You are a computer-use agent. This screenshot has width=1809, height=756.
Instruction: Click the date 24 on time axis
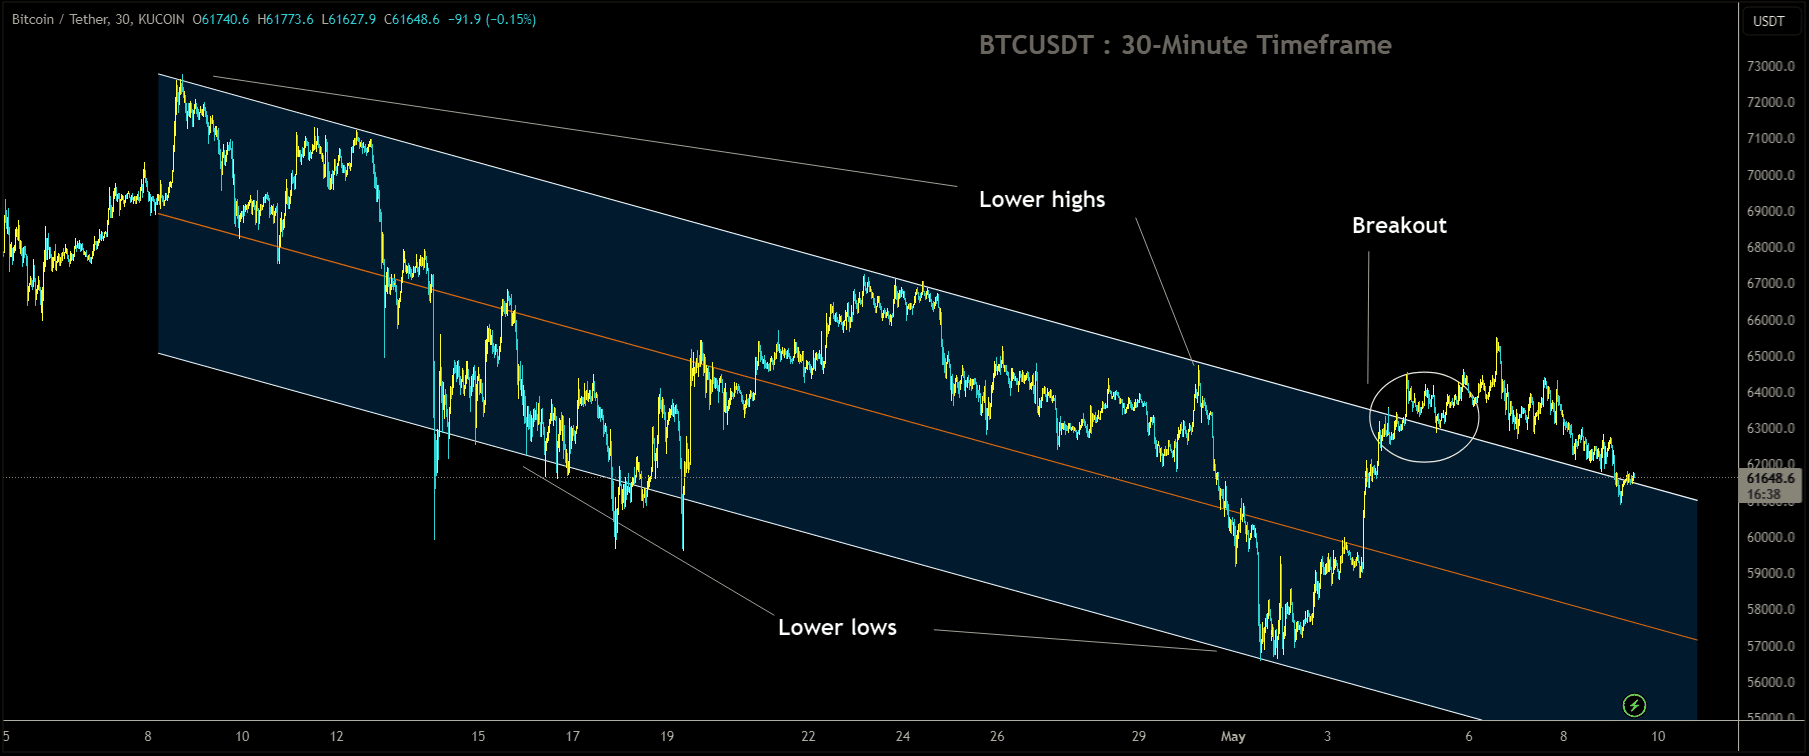pyautogui.click(x=903, y=736)
